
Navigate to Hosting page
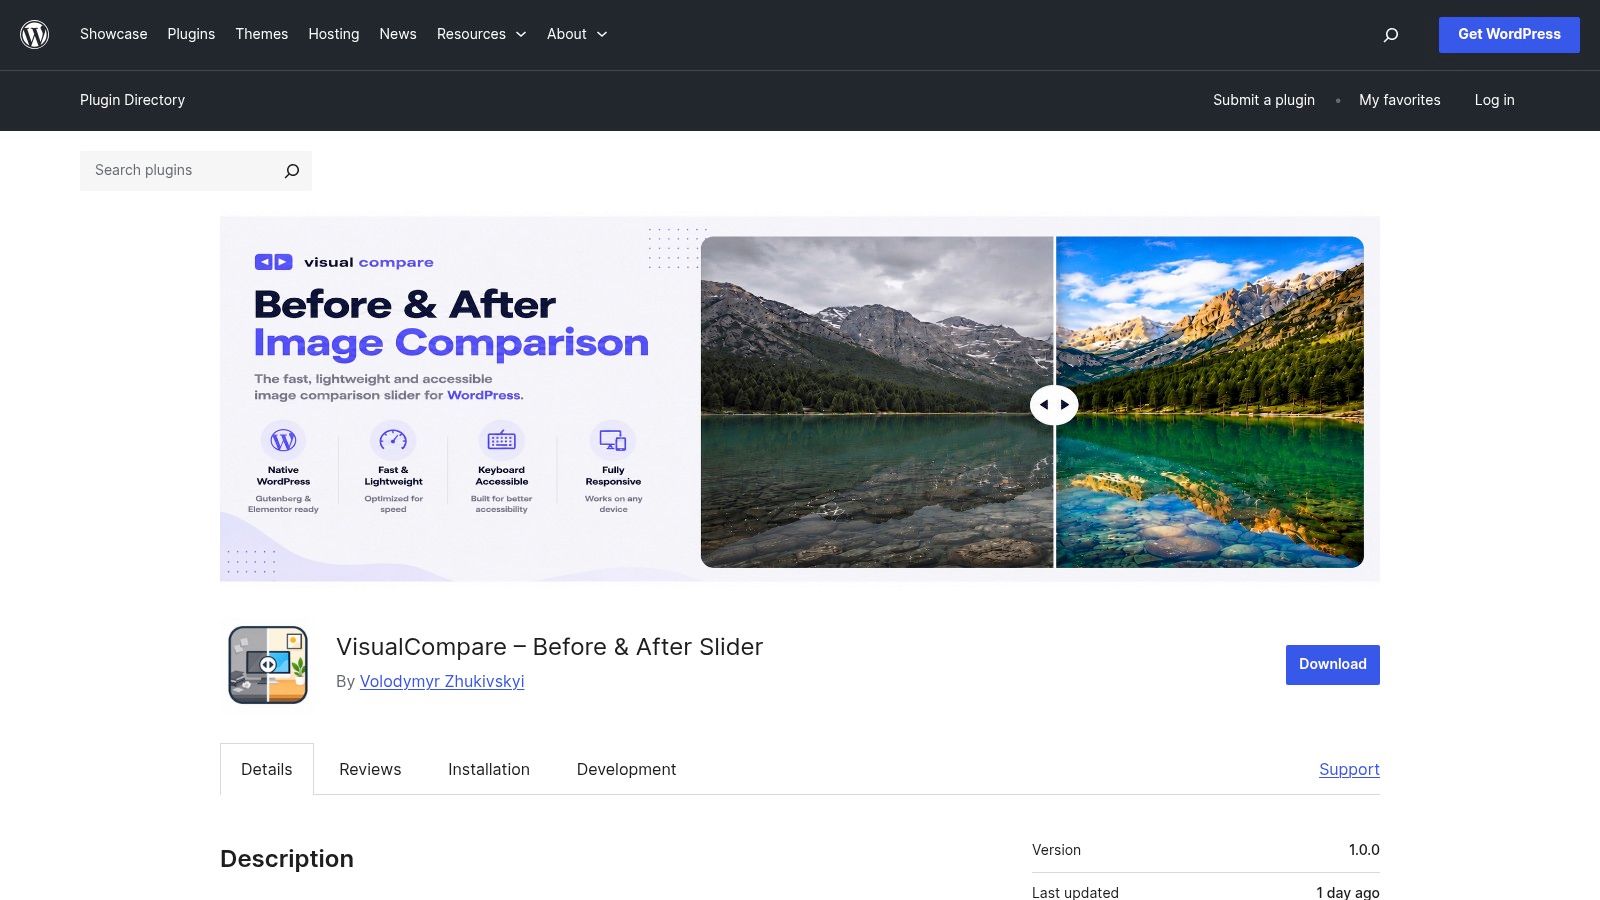click(334, 34)
